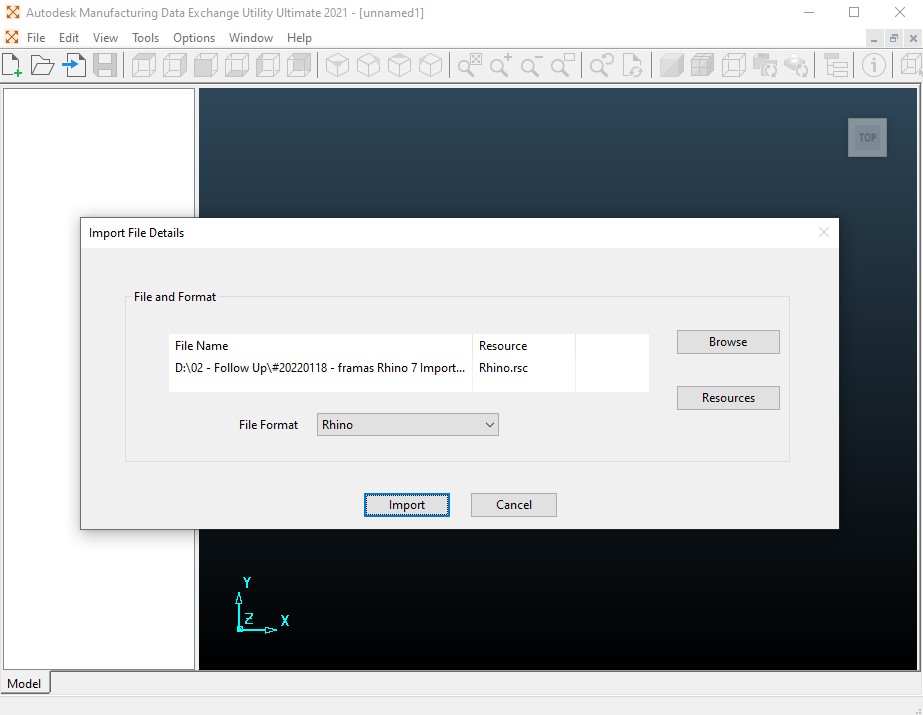Click the Resources button
This screenshot has width=923, height=715.
(x=728, y=398)
